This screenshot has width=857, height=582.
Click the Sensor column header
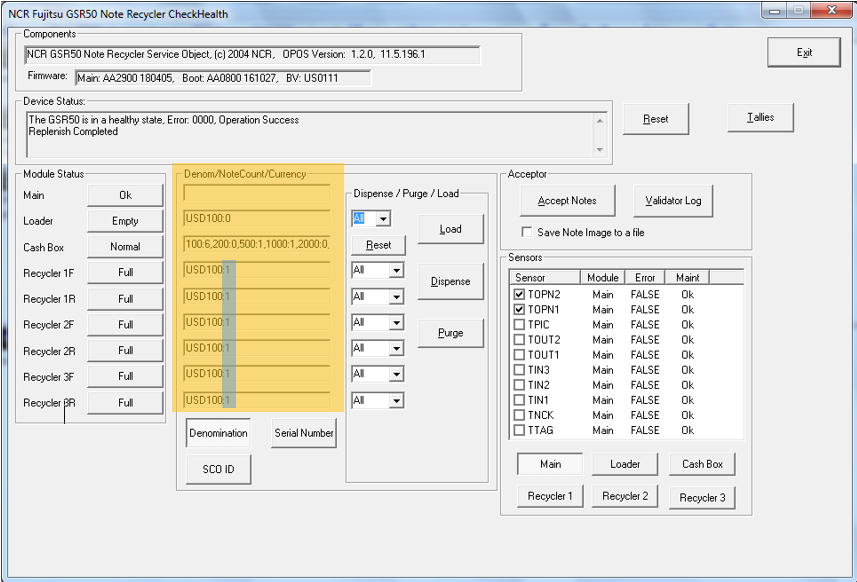point(545,278)
